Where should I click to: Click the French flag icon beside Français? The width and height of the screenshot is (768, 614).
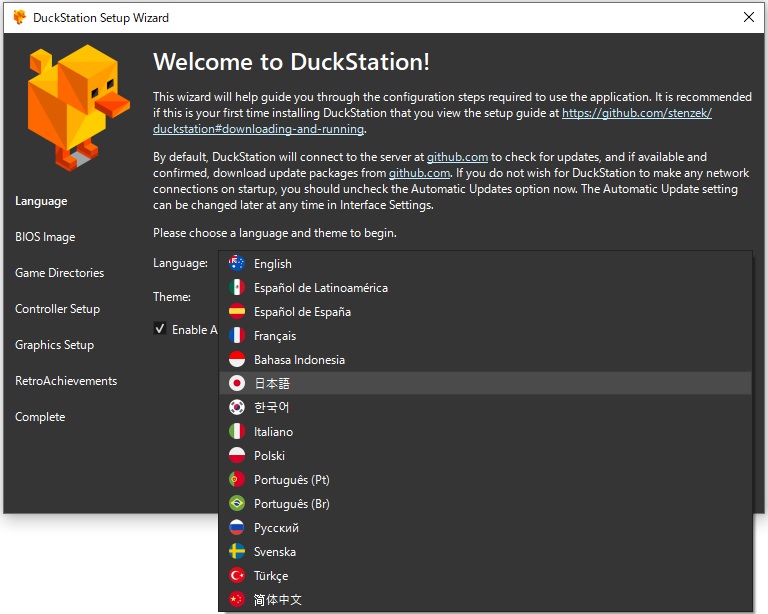point(237,335)
